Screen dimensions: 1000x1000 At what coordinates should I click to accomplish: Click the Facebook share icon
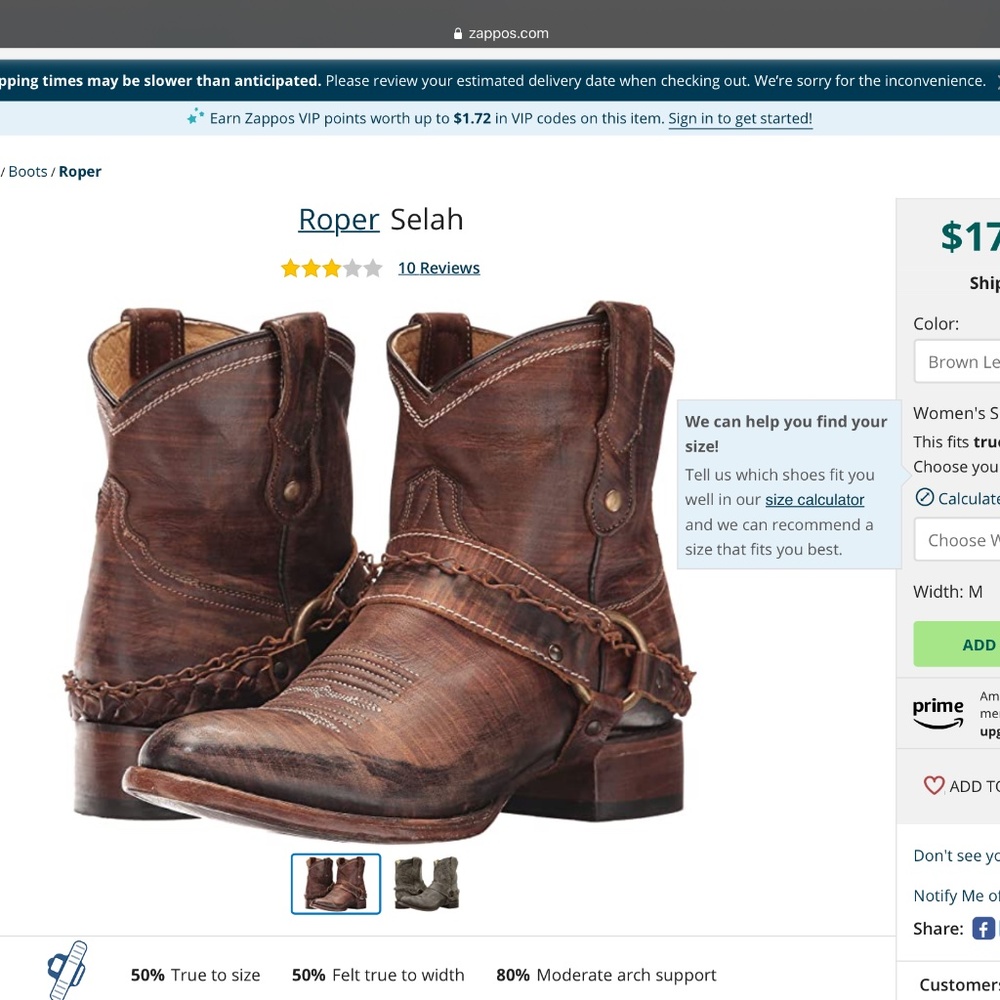984,928
